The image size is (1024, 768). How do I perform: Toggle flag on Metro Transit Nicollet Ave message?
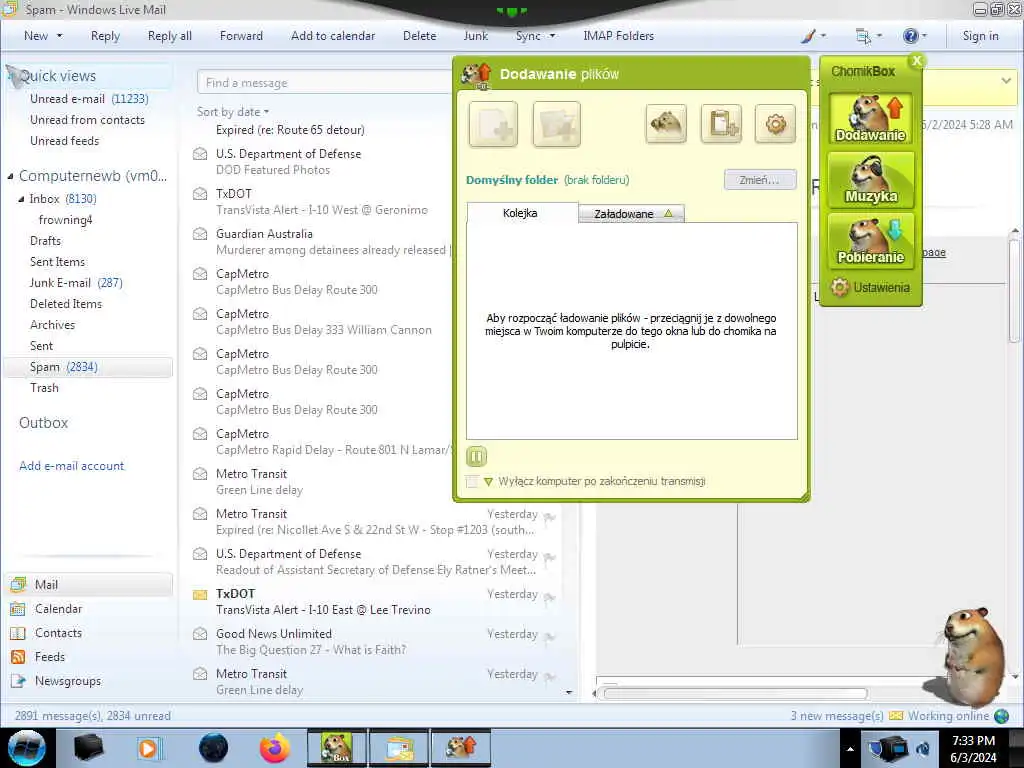[550, 517]
